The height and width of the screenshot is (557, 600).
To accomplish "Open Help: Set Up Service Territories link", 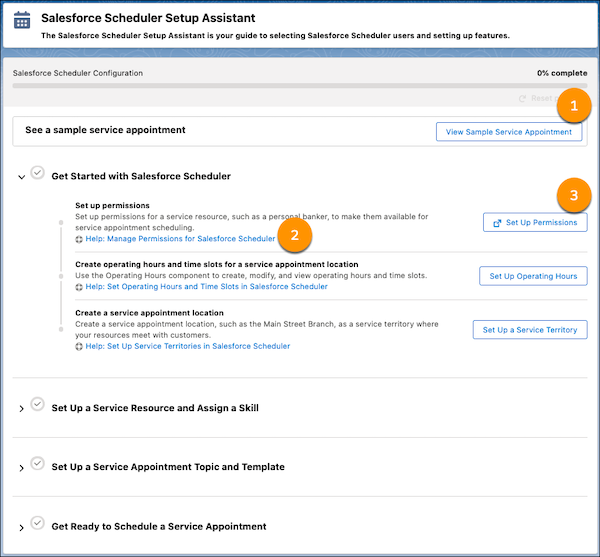I will coord(188,346).
